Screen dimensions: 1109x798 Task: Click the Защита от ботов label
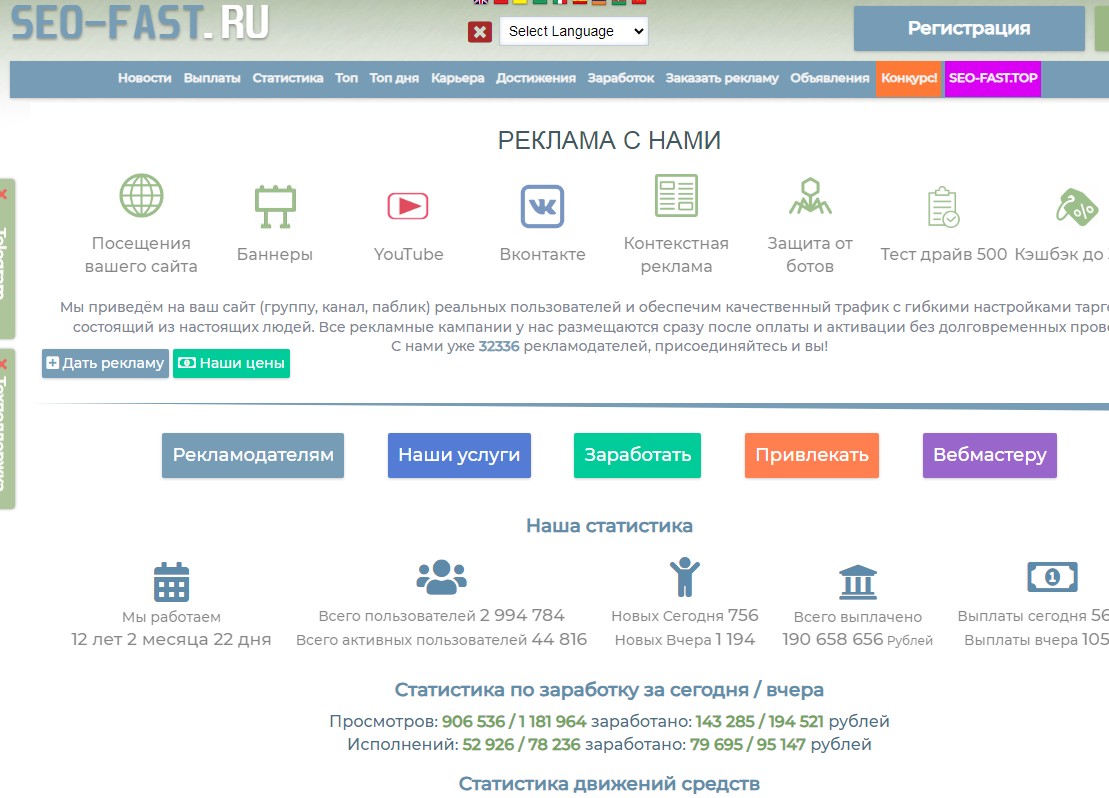(810, 255)
